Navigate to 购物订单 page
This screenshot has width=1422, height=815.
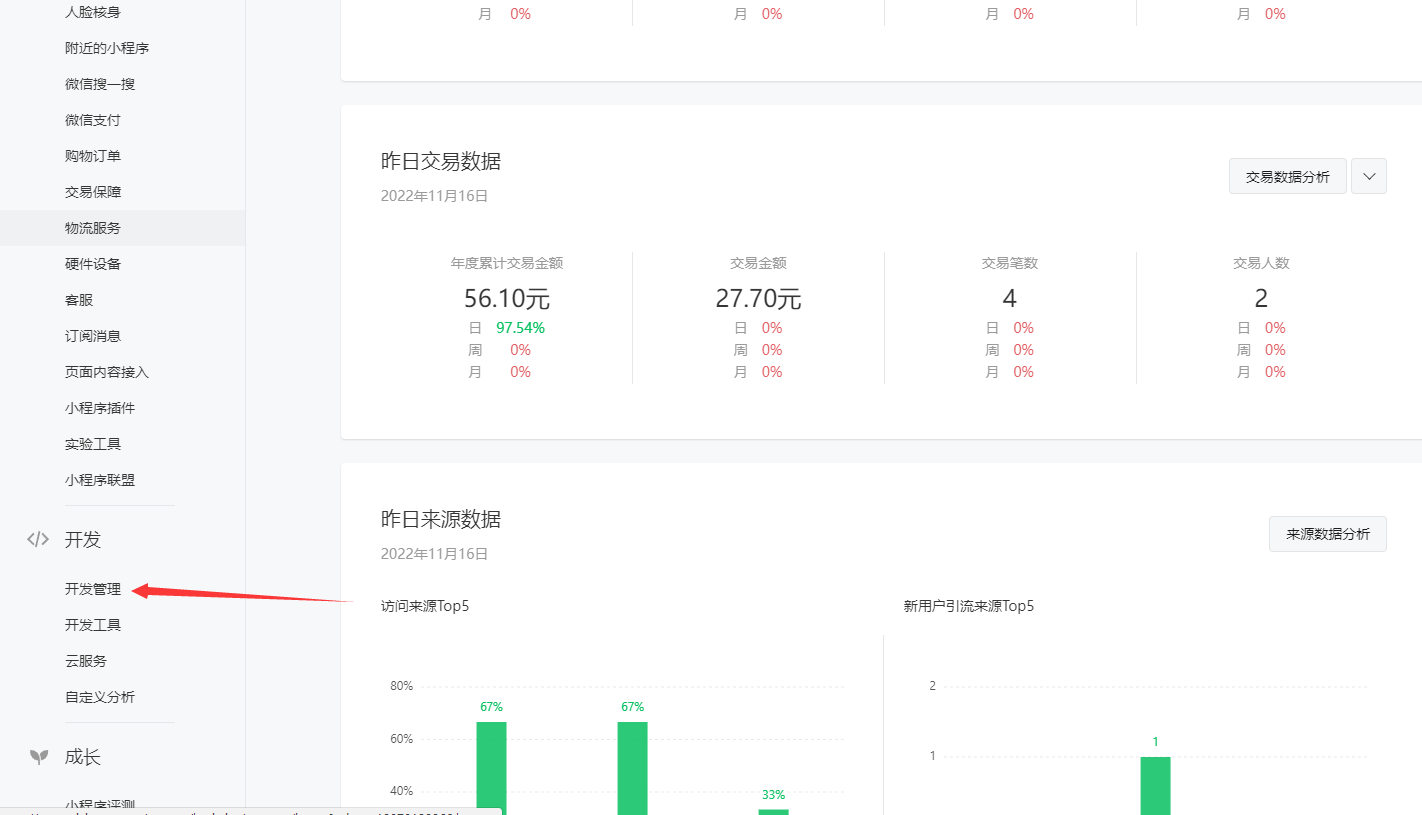coord(93,156)
